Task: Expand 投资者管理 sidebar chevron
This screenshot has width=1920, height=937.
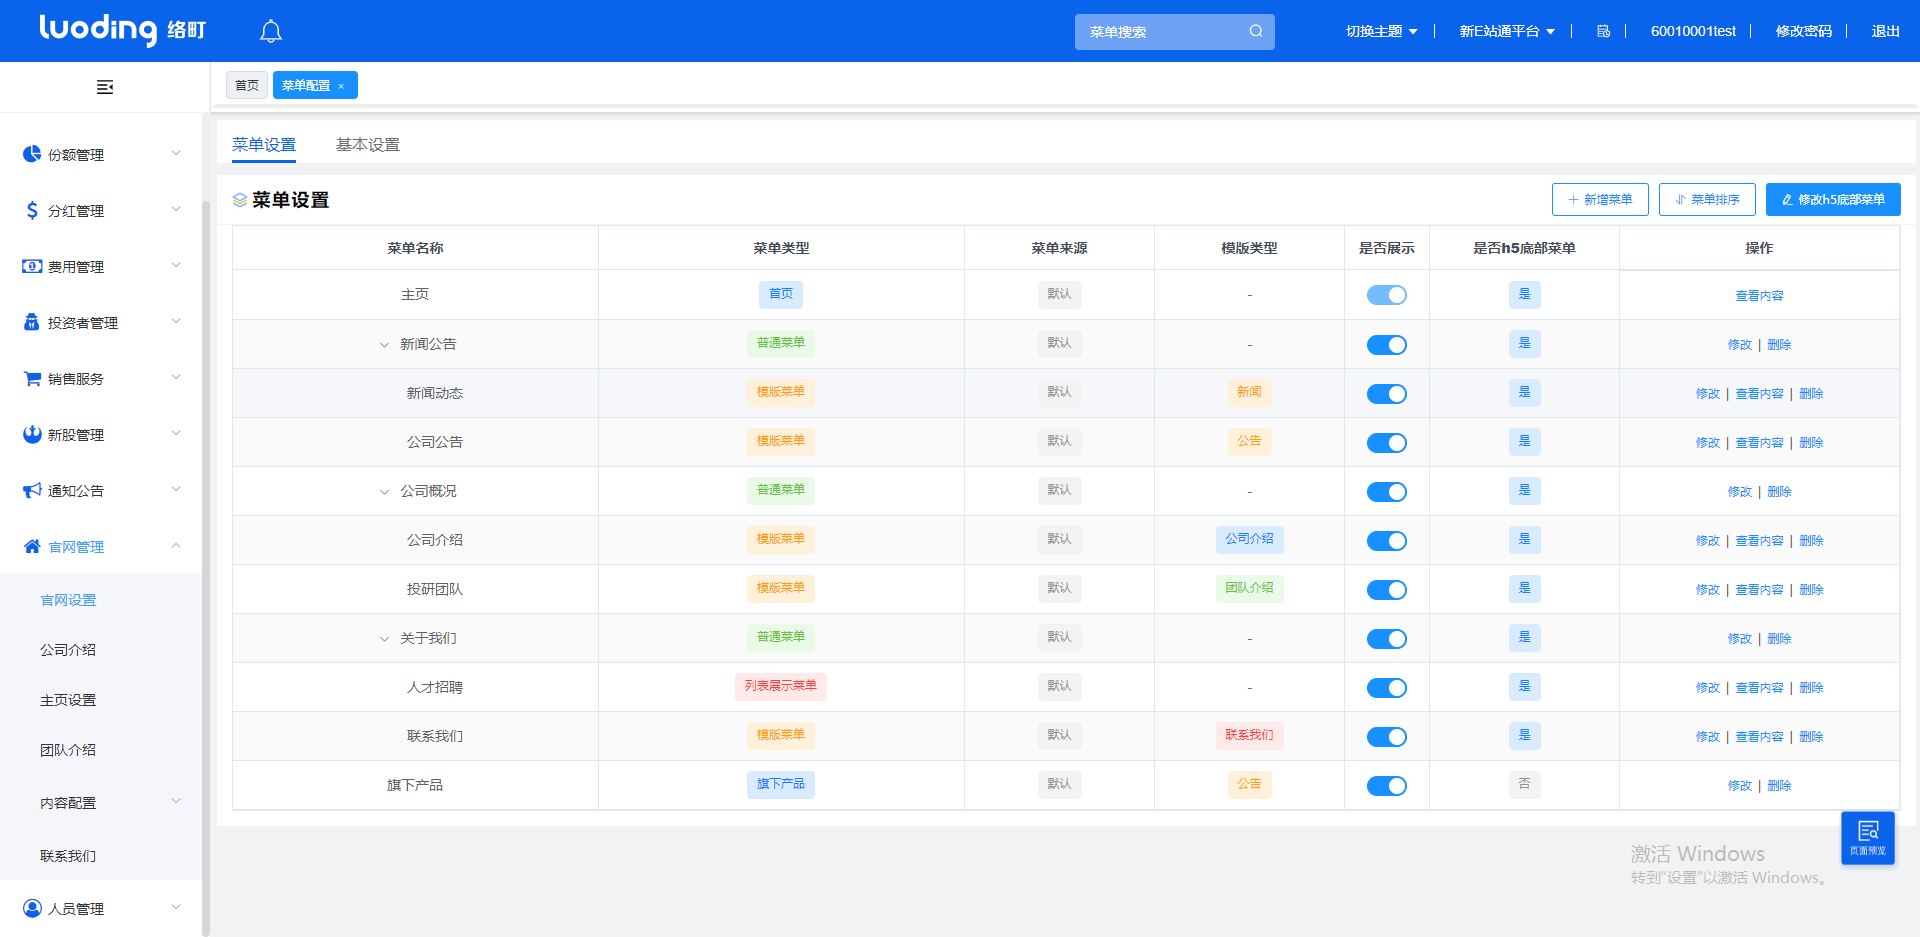Action: pos(176,321)
